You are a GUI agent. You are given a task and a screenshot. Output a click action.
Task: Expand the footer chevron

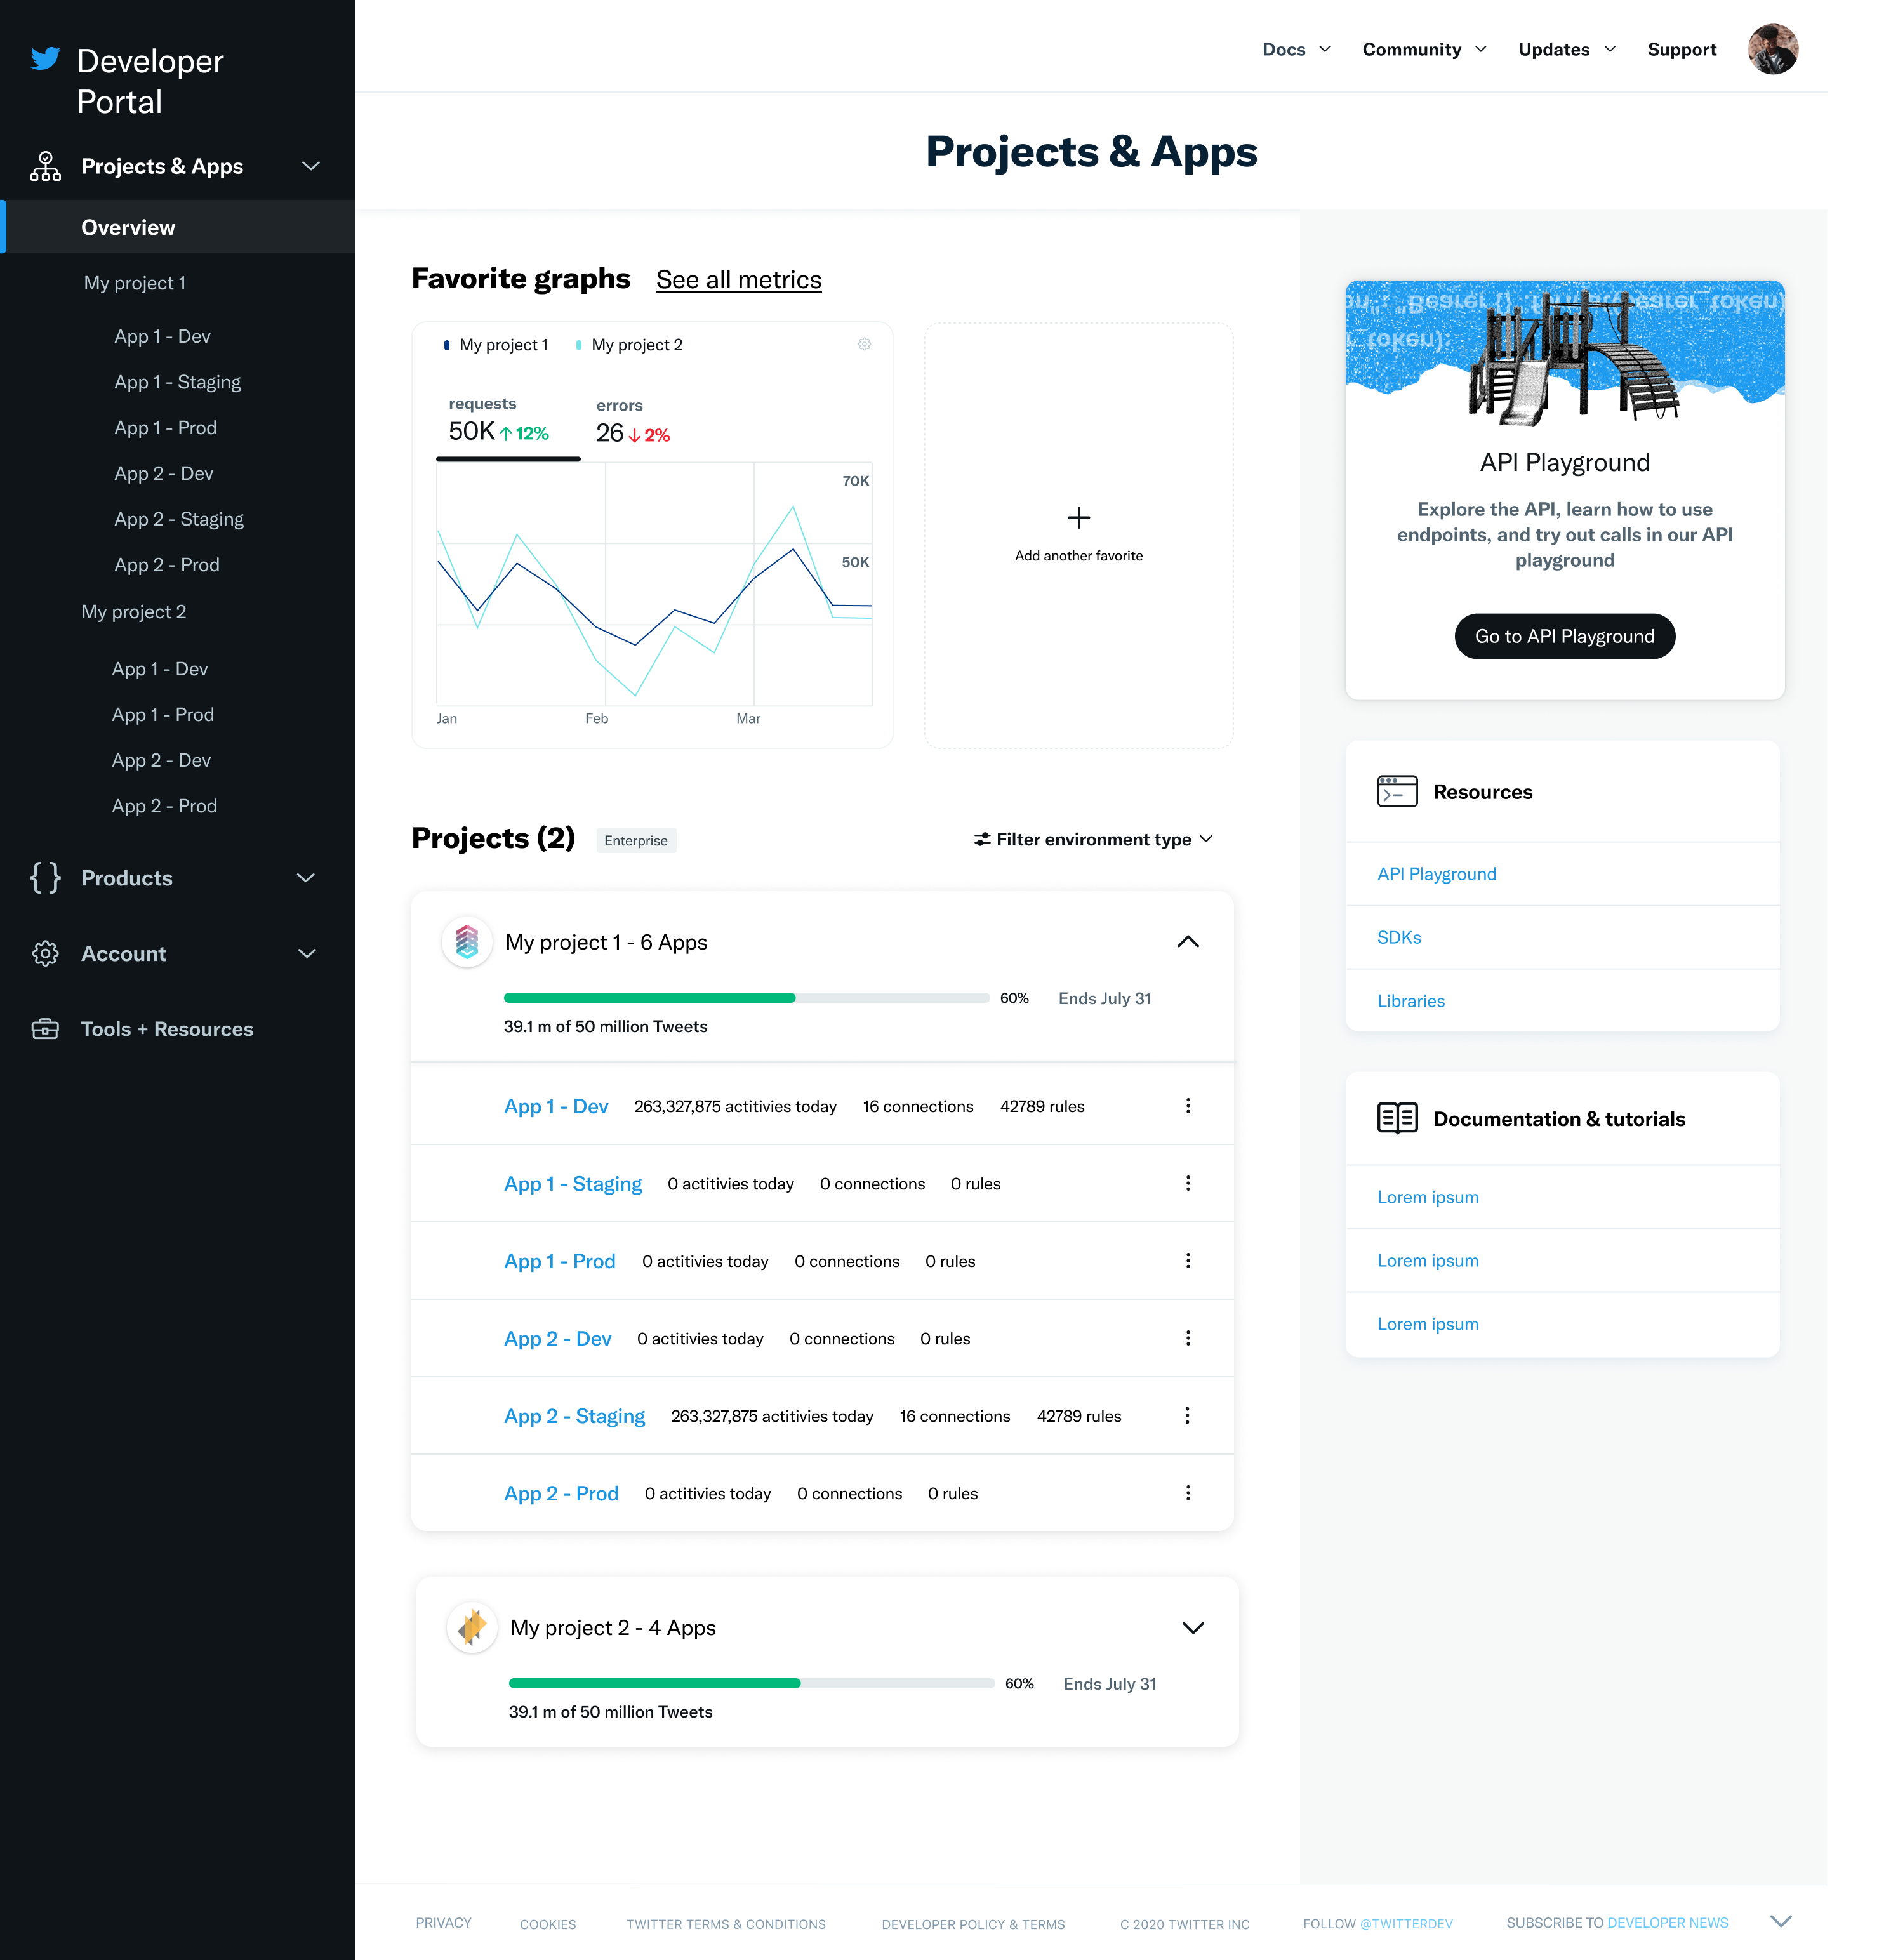click(1780, 1921)
